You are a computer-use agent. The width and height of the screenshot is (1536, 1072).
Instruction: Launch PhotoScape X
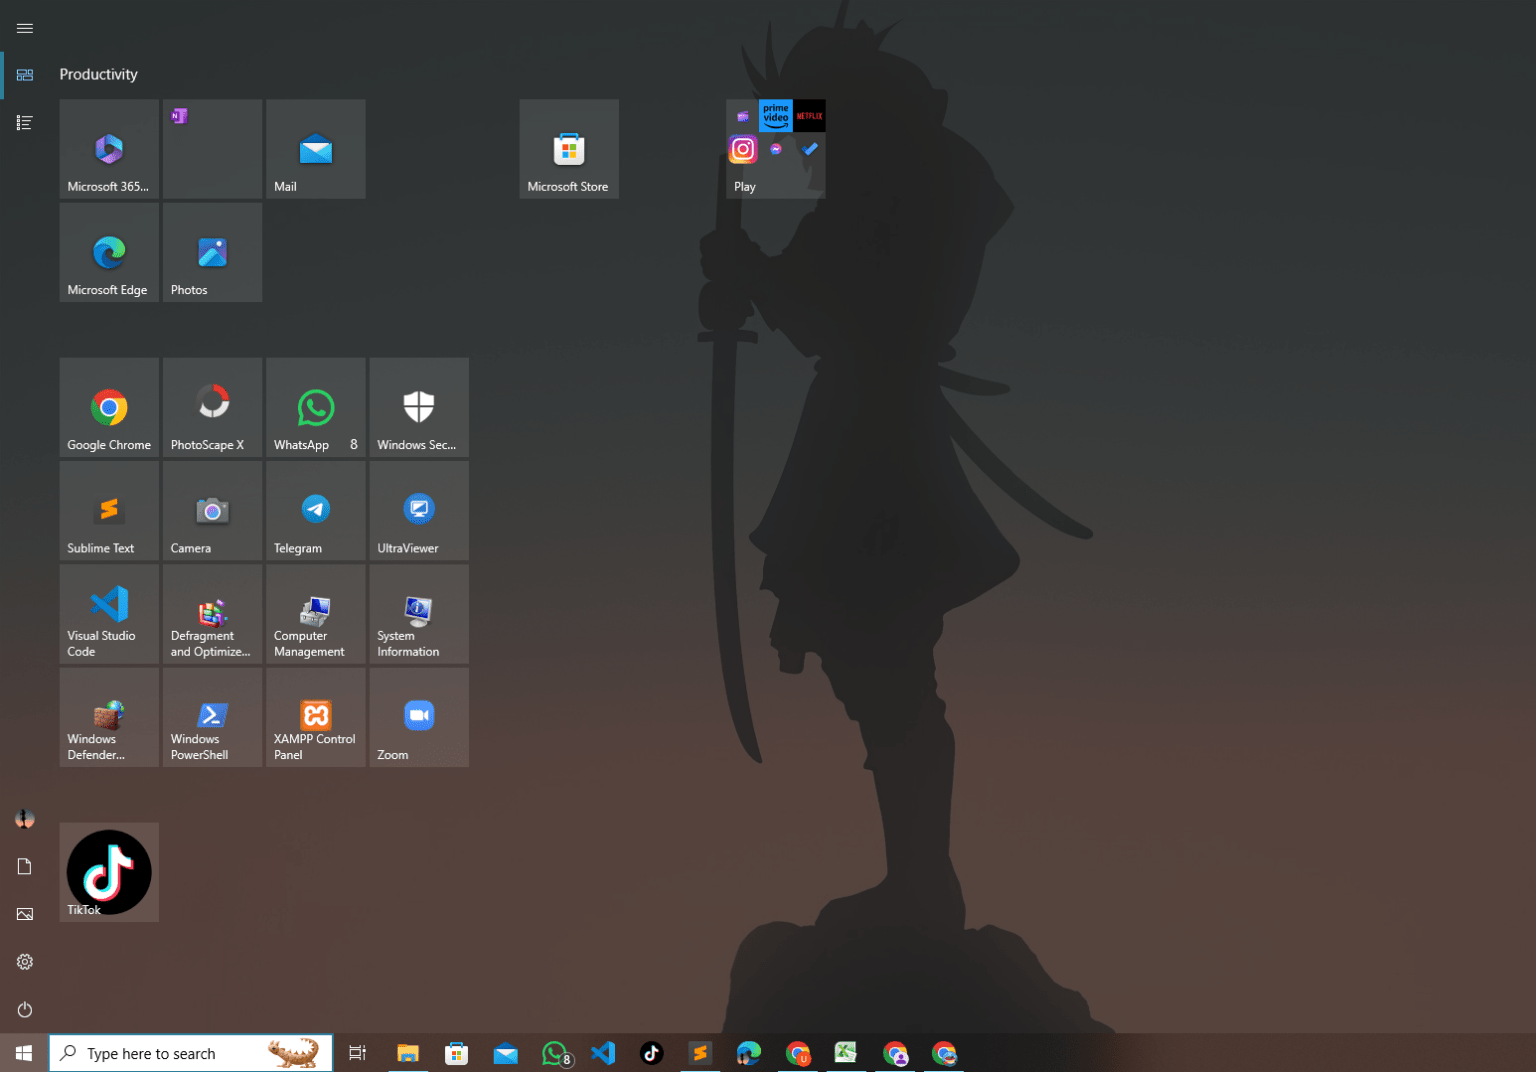coord(211,407)
